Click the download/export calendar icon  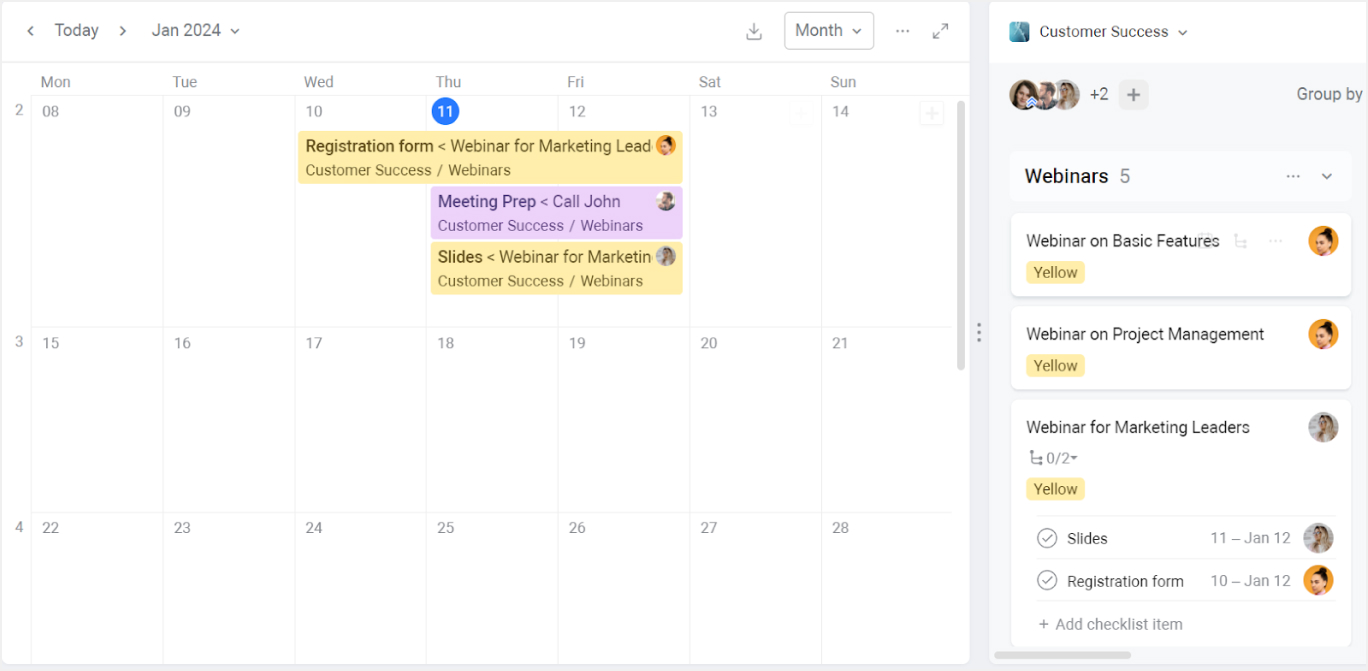click(754, 31)
